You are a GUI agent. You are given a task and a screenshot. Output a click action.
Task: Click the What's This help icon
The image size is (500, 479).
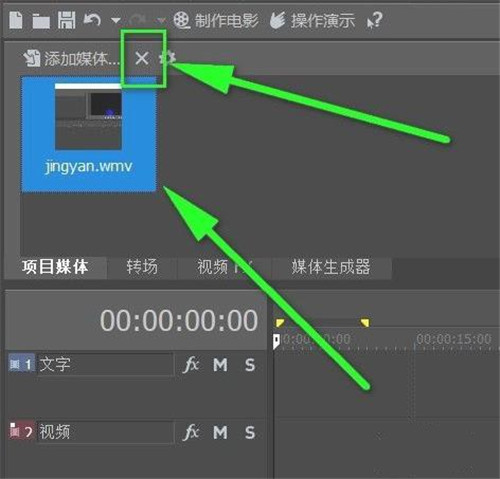tap(374, 20)
